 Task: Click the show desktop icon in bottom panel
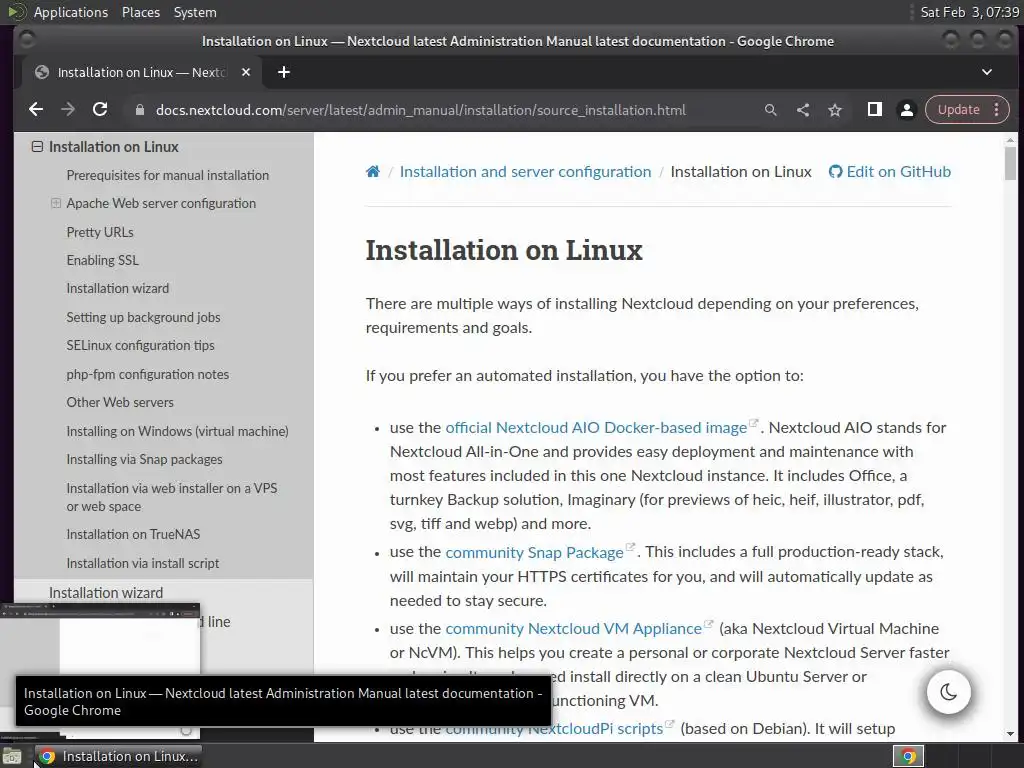coord(12,757)
